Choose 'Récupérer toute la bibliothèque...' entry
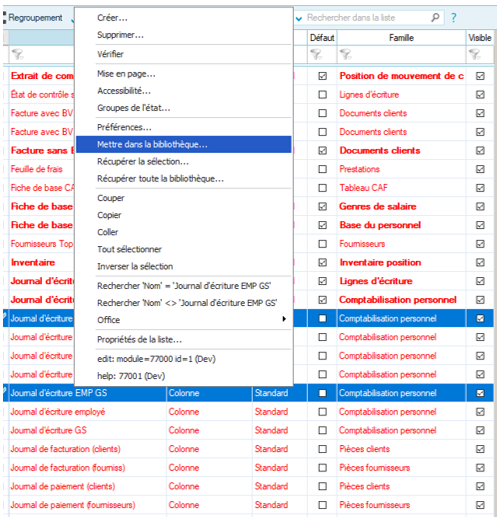Image resolution: width=497 pixels, height=517 pixels. click(x=184, y=179)
